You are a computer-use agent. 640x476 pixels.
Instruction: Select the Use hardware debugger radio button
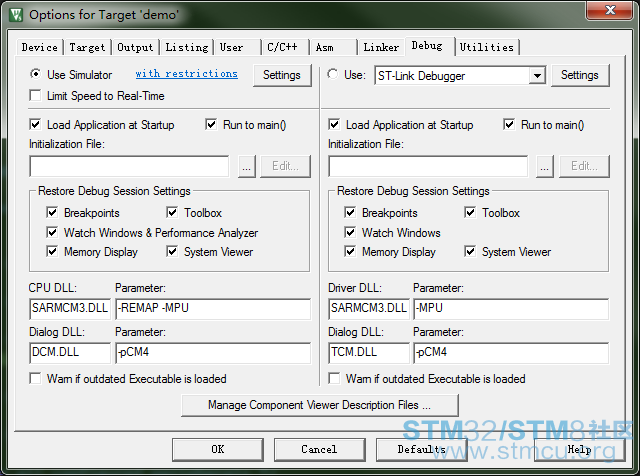point(333,74)
